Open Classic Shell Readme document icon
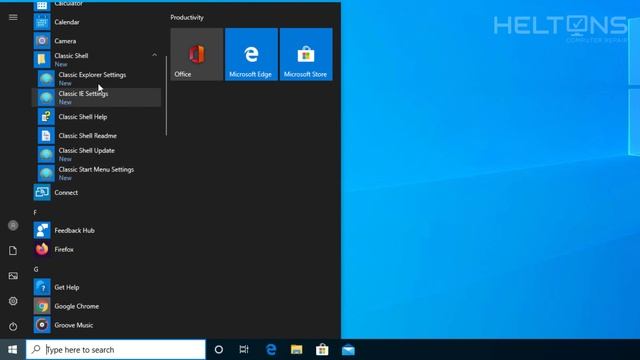Image resolution: width=640 pixels, height=360 pixels. point(46,136)
